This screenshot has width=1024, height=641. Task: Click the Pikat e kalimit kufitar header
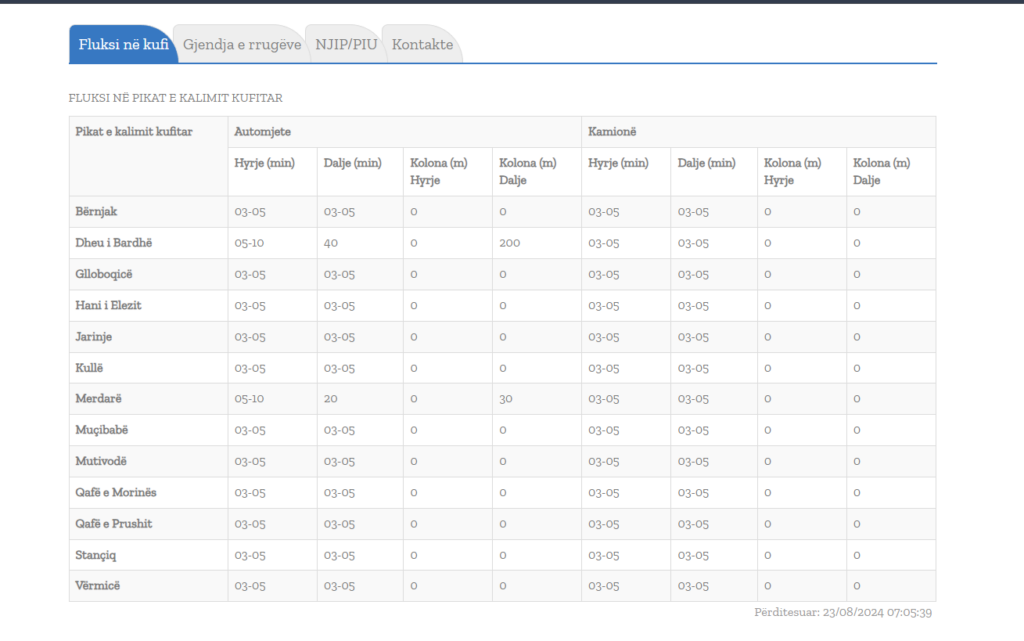(x=134, y=132)
